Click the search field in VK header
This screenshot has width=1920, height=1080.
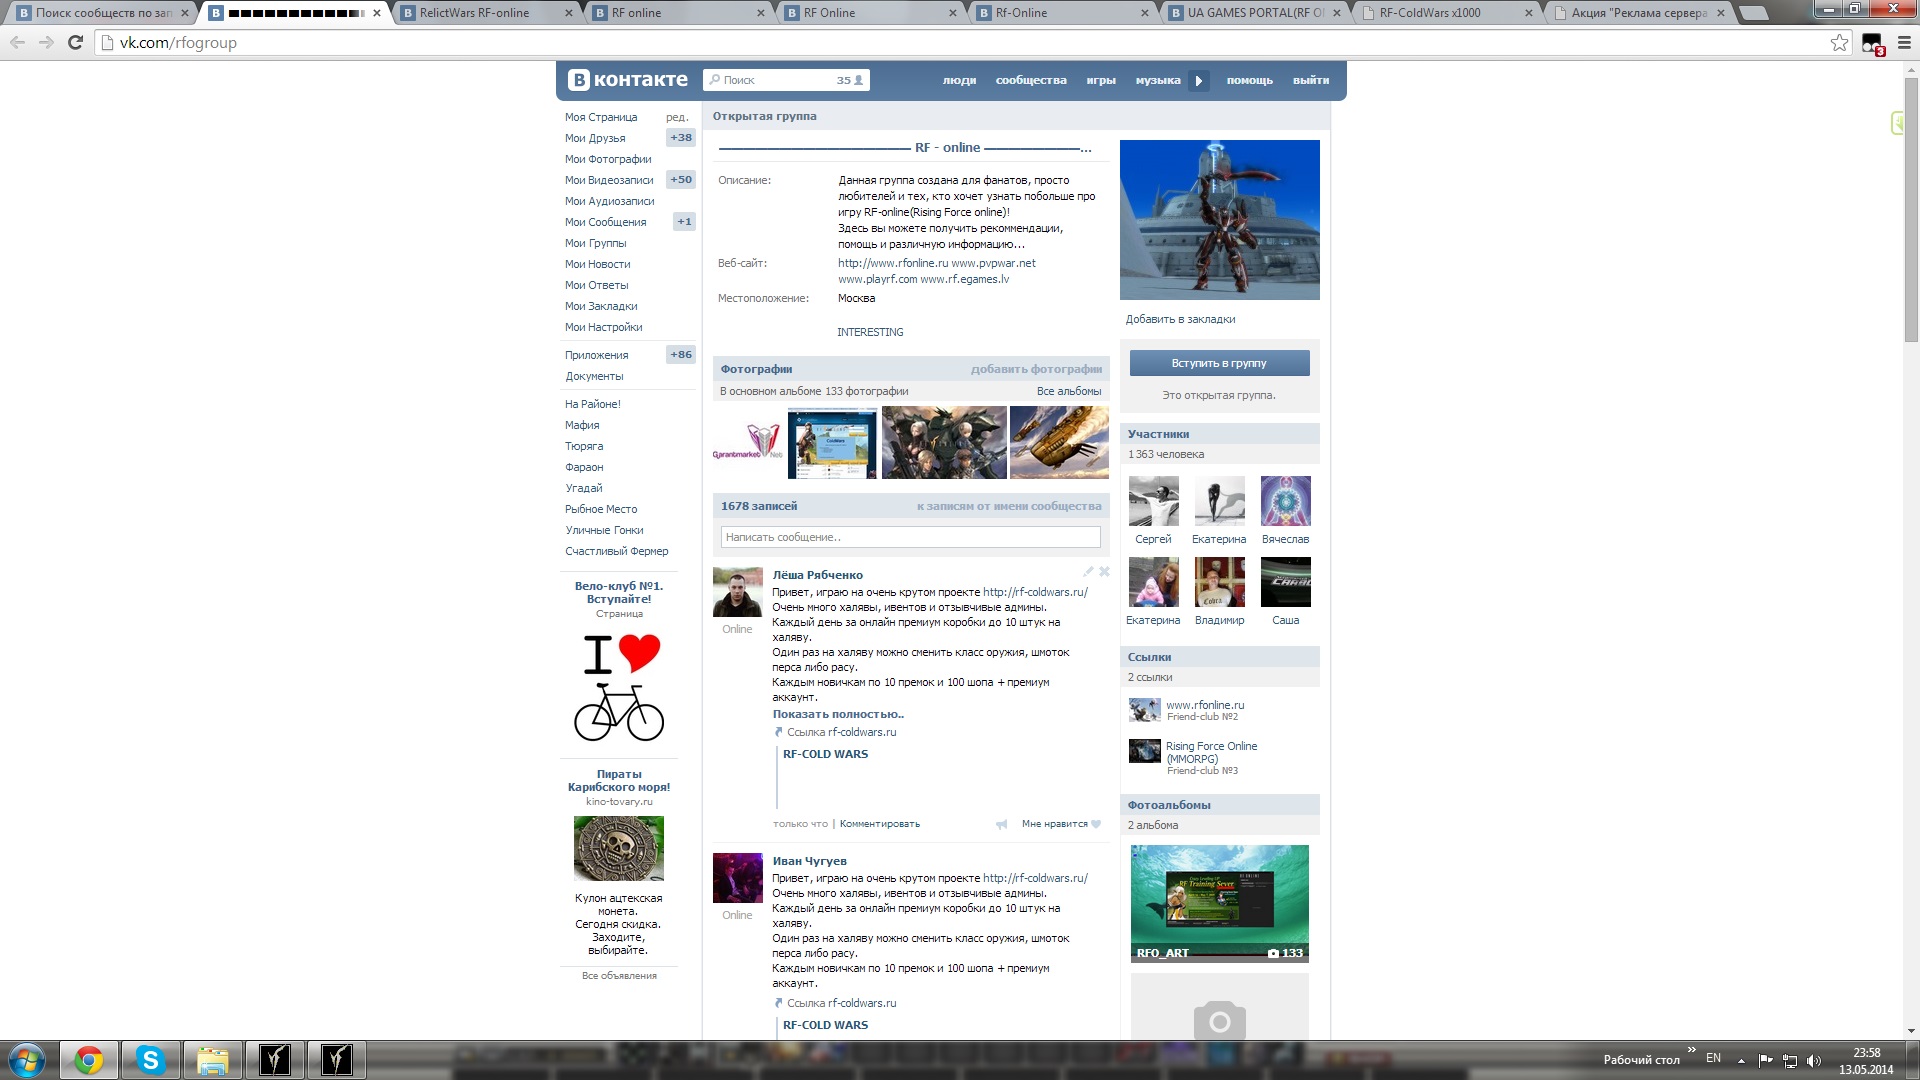point(786,80)
